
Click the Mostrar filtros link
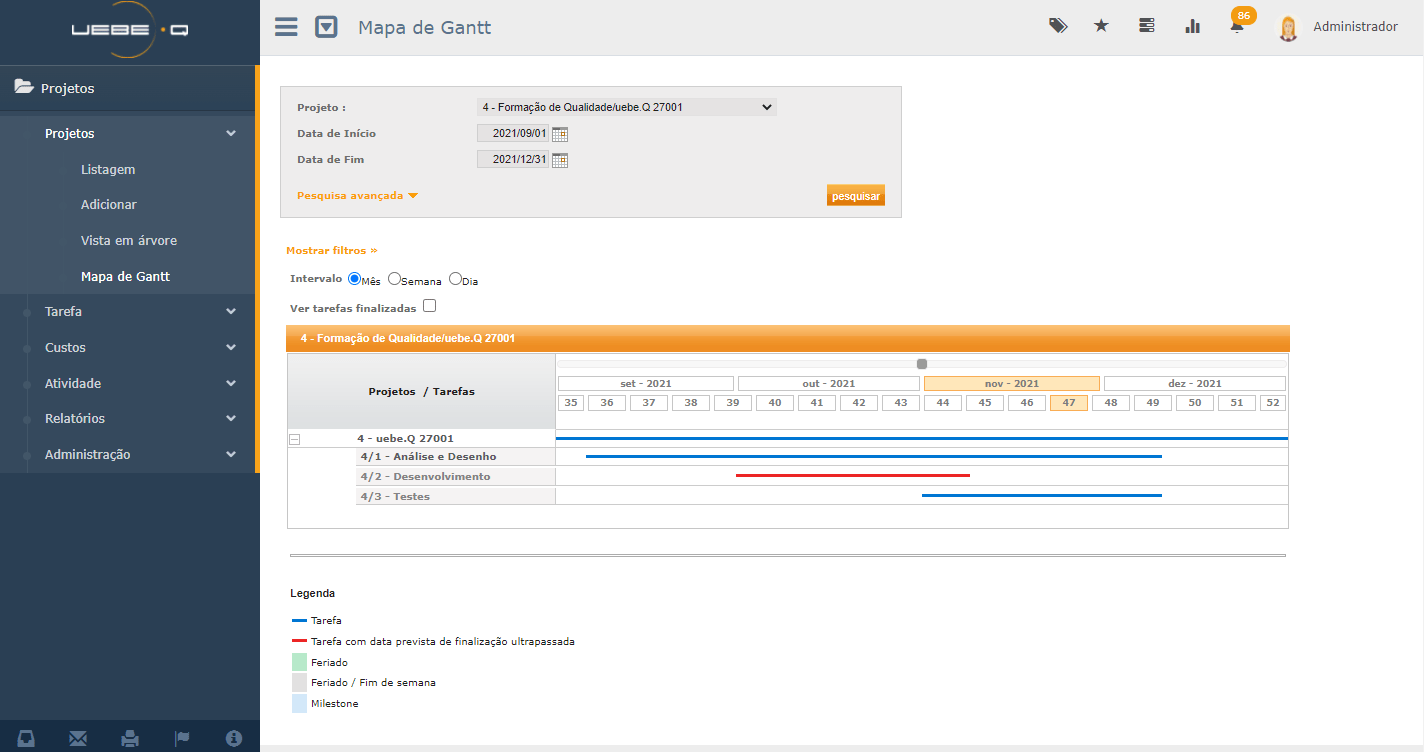tap(332, 251)
